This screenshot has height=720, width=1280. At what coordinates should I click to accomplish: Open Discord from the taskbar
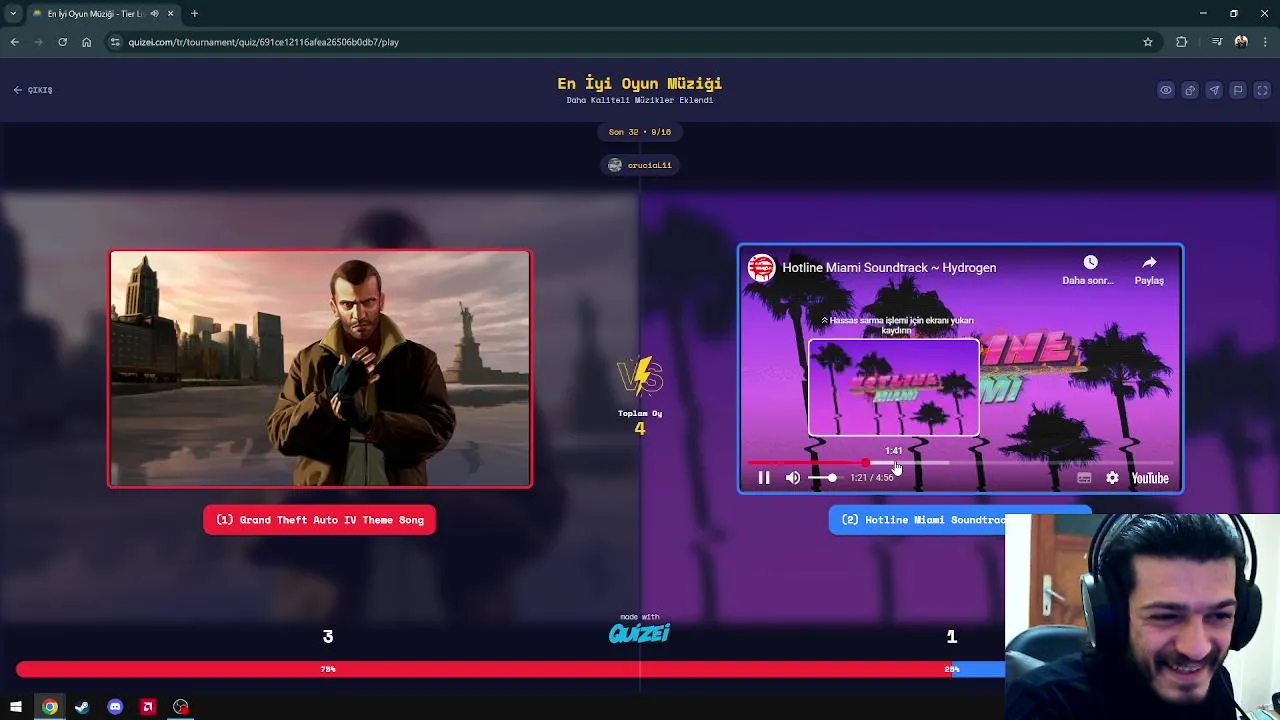115,707
